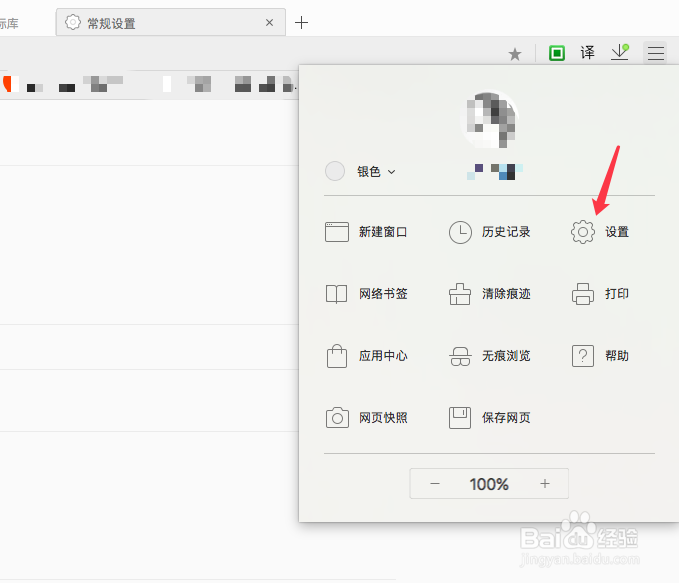Decrease zoom with the minus button
The image size is (679, 583).
point(435,483)
